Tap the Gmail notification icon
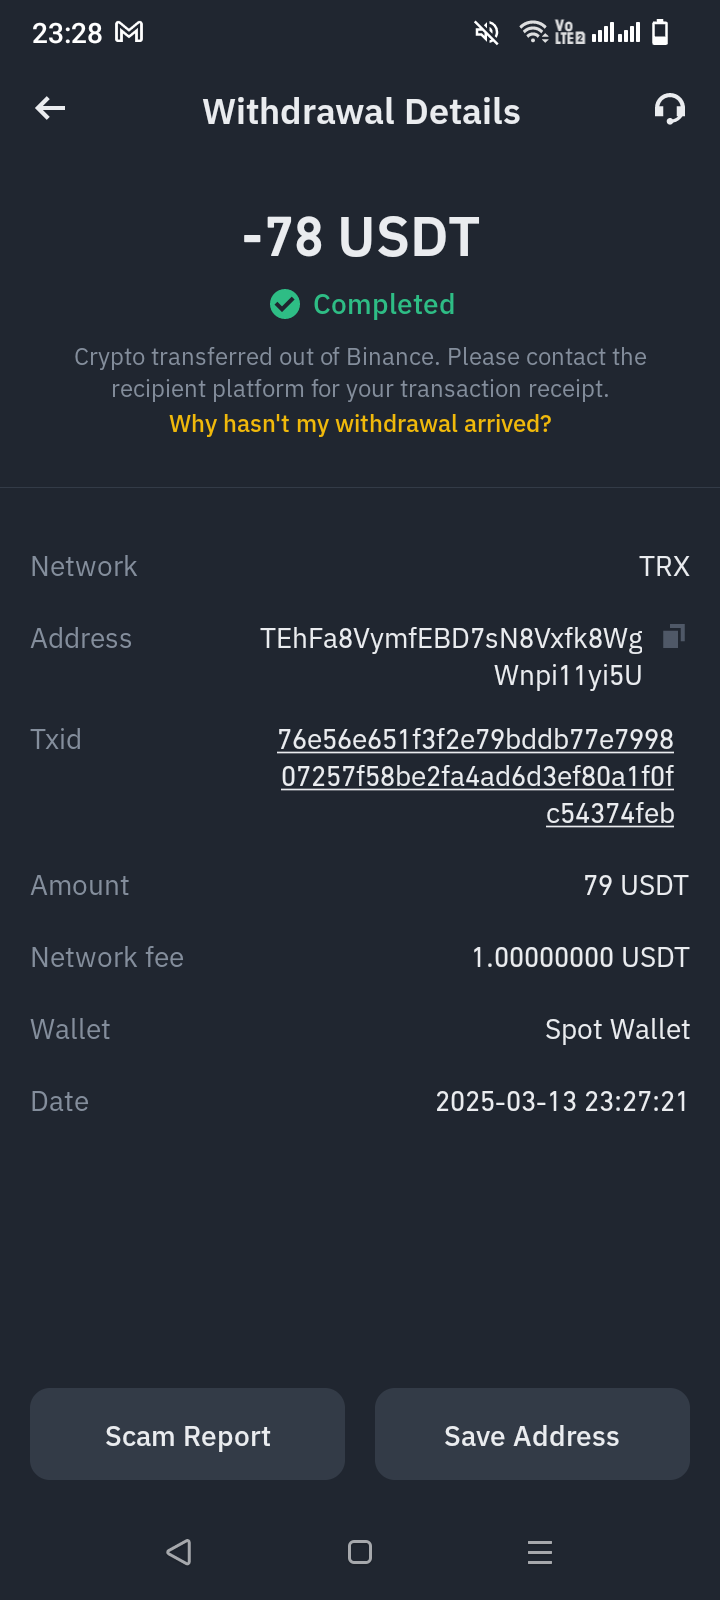Image resolution: width=720 pixels, height=1600 pixels. coord(129,33)
